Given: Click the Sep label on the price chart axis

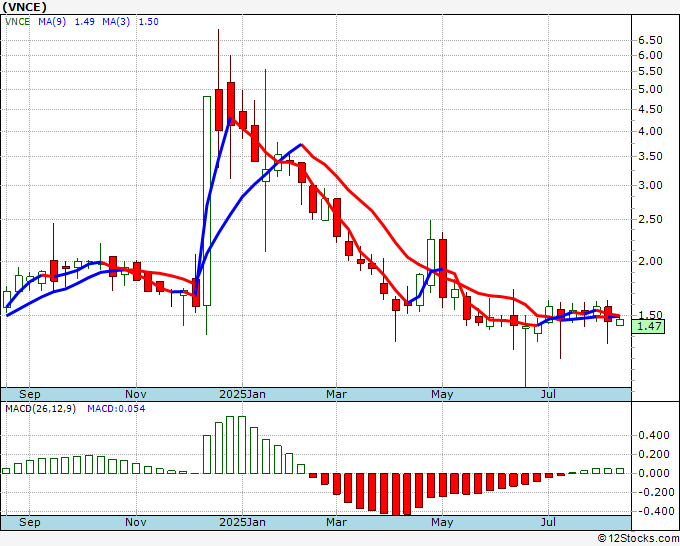Looking at the screenshot, I should click(29, 394).
